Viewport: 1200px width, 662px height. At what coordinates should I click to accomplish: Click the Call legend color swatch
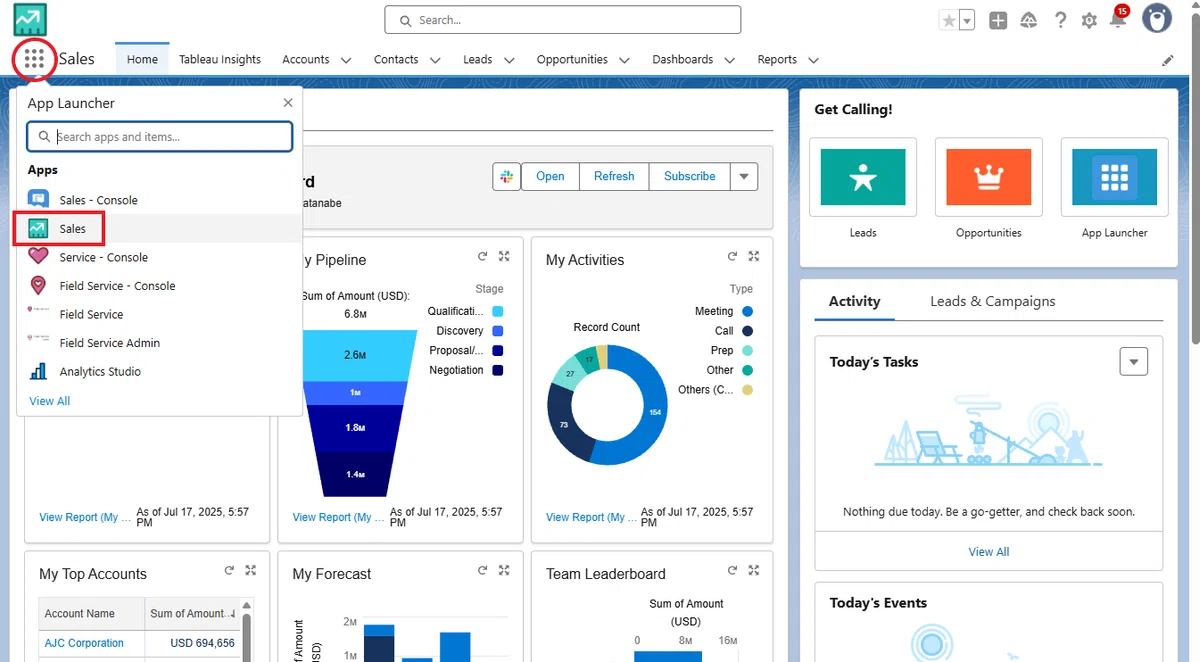click(x=747, y=331)
